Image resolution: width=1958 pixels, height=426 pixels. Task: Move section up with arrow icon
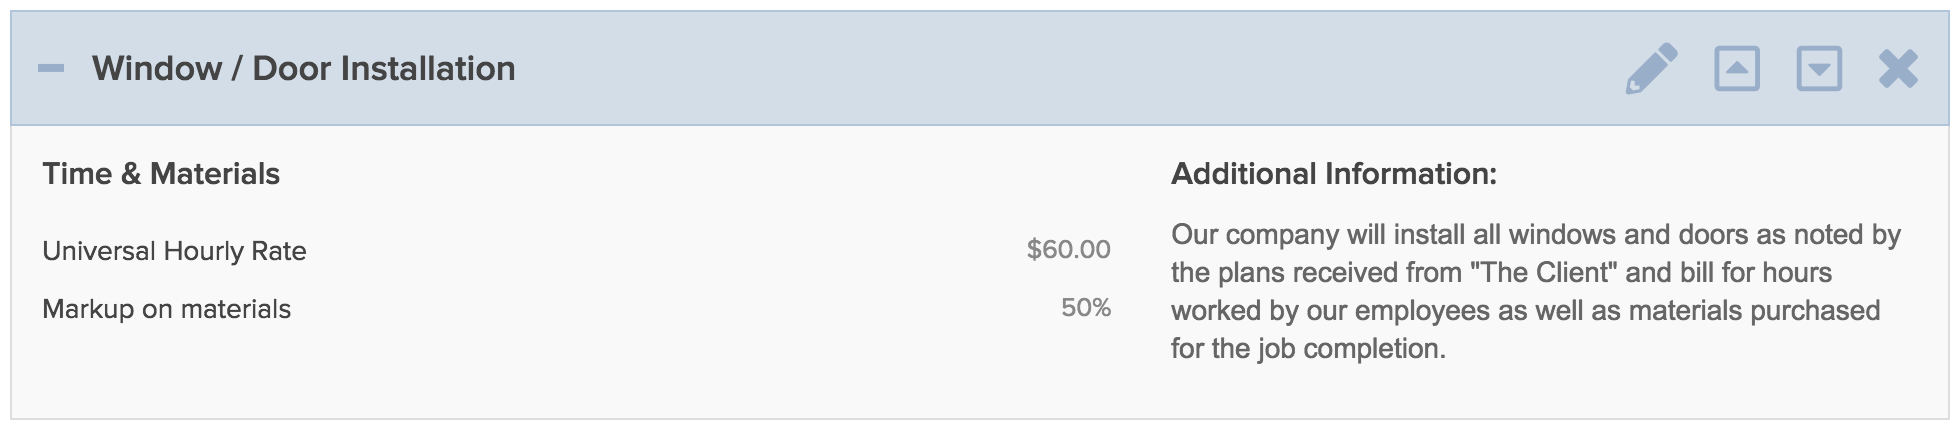pyautogui.click(x=1737, y=69)
